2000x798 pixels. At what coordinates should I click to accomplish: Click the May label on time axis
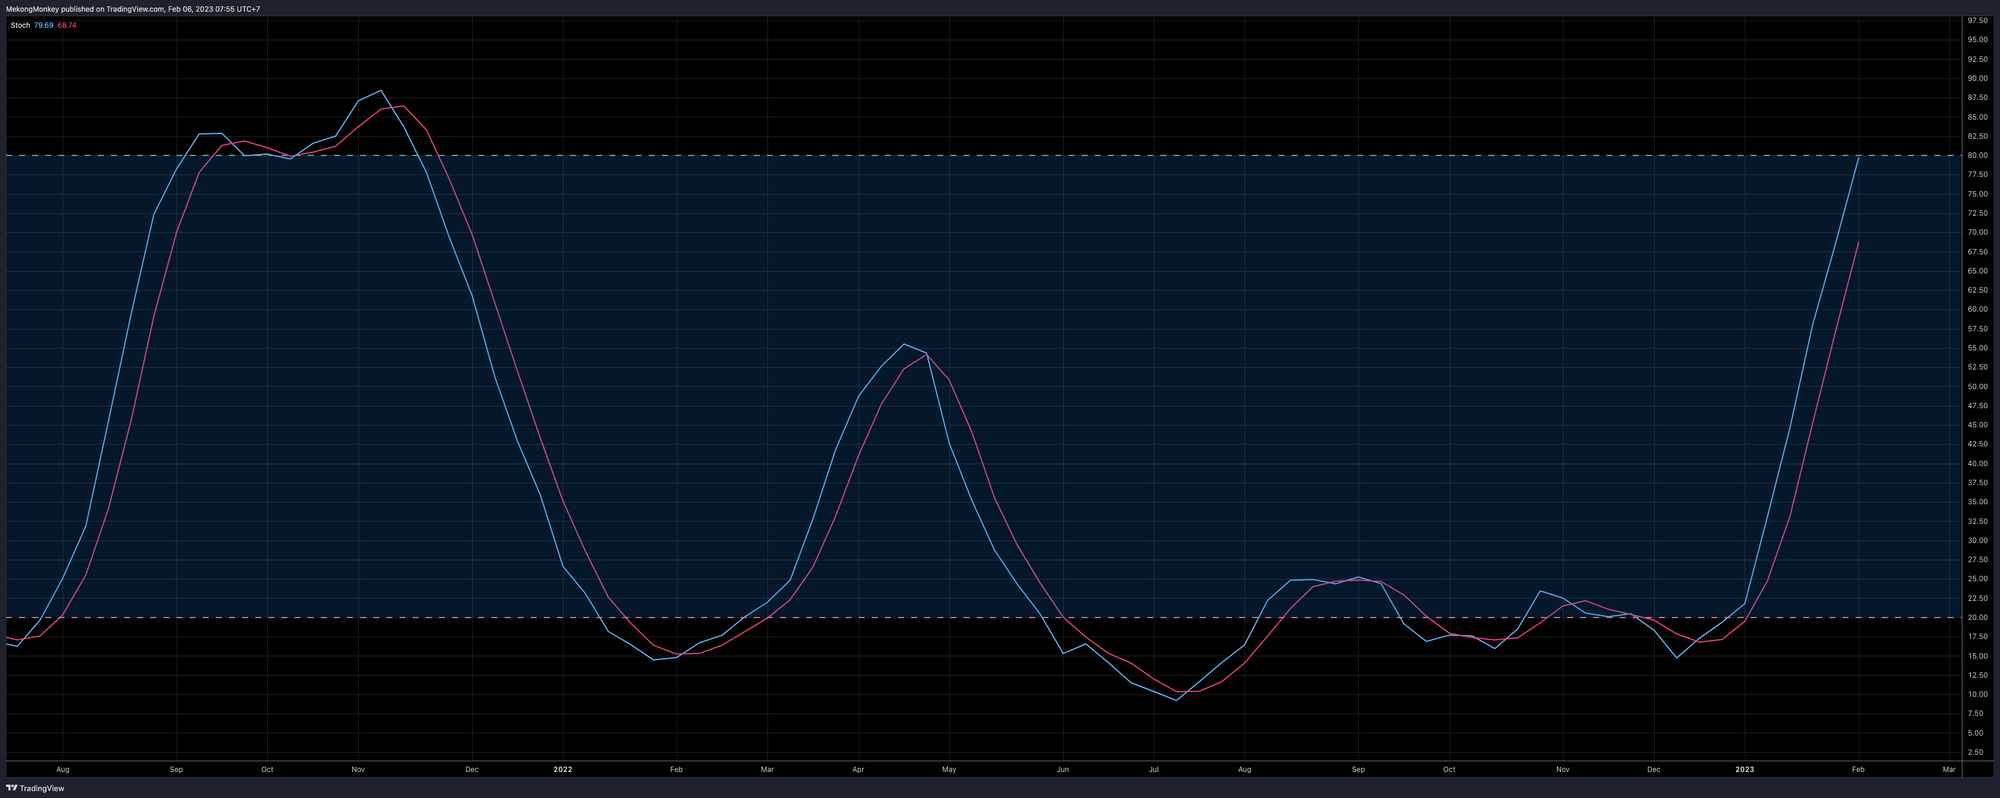click(x=949, y=769)
